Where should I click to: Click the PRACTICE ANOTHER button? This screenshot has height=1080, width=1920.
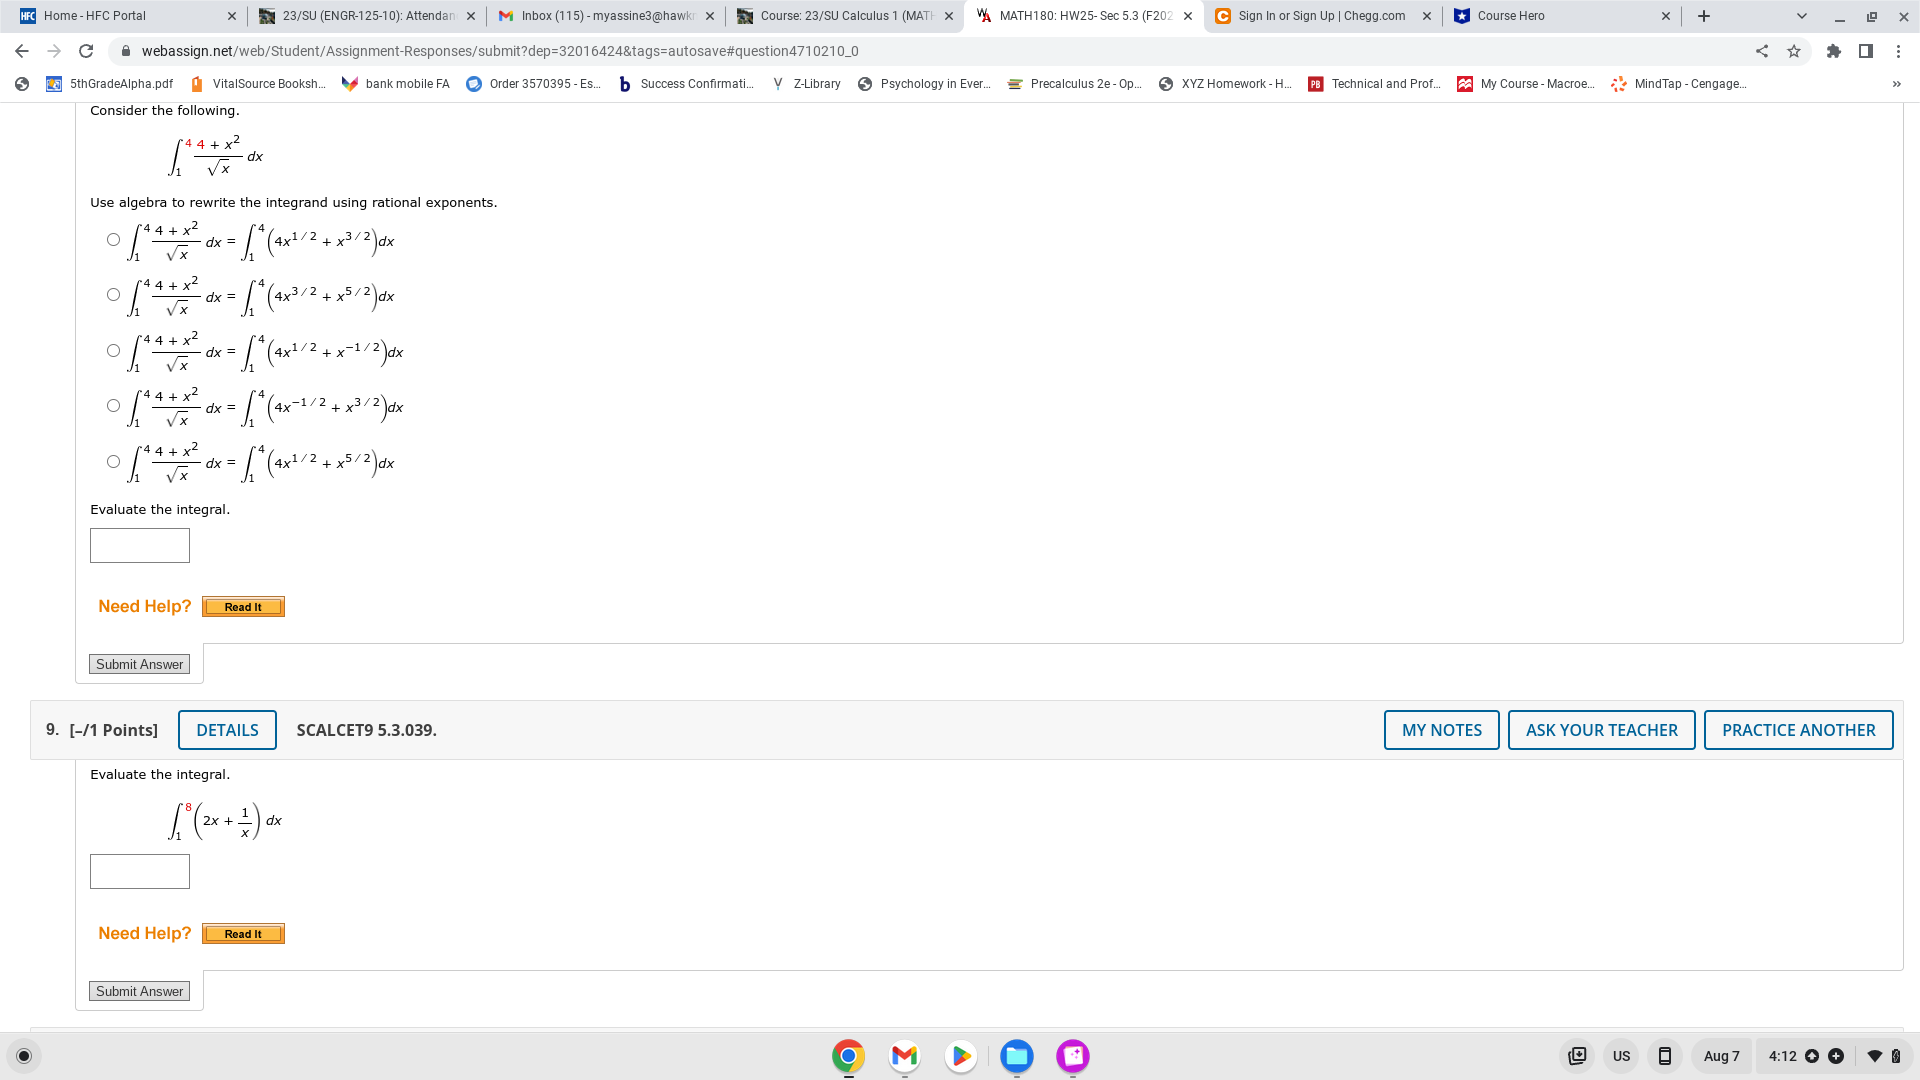(x=1798, y=730)
